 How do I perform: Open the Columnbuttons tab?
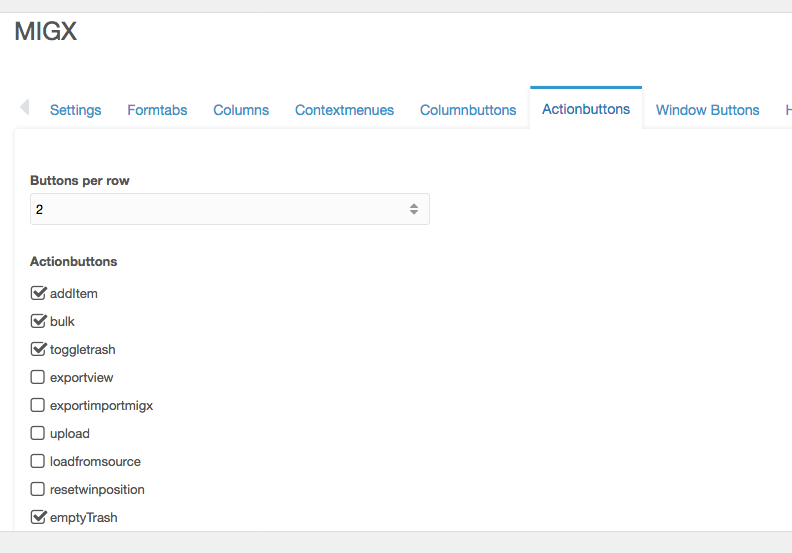[x=468, y=110]
